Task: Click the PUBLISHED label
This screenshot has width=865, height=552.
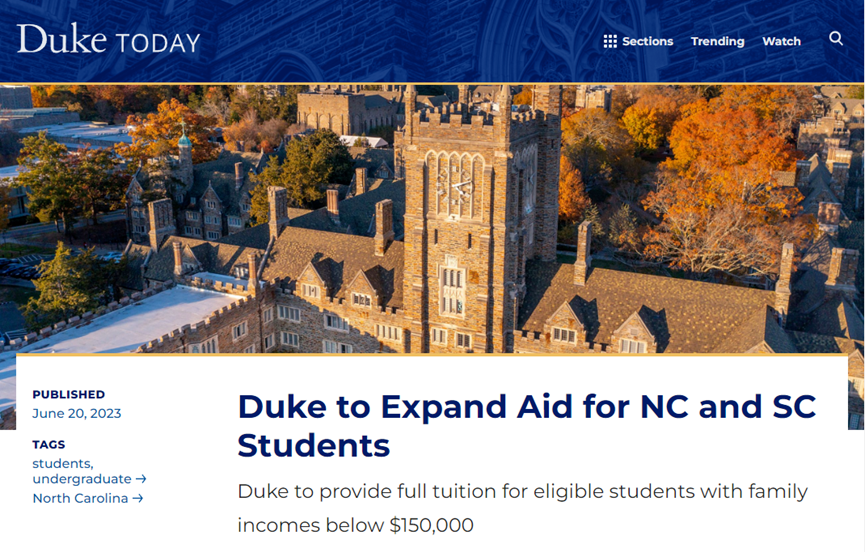Action: [68, 394]
